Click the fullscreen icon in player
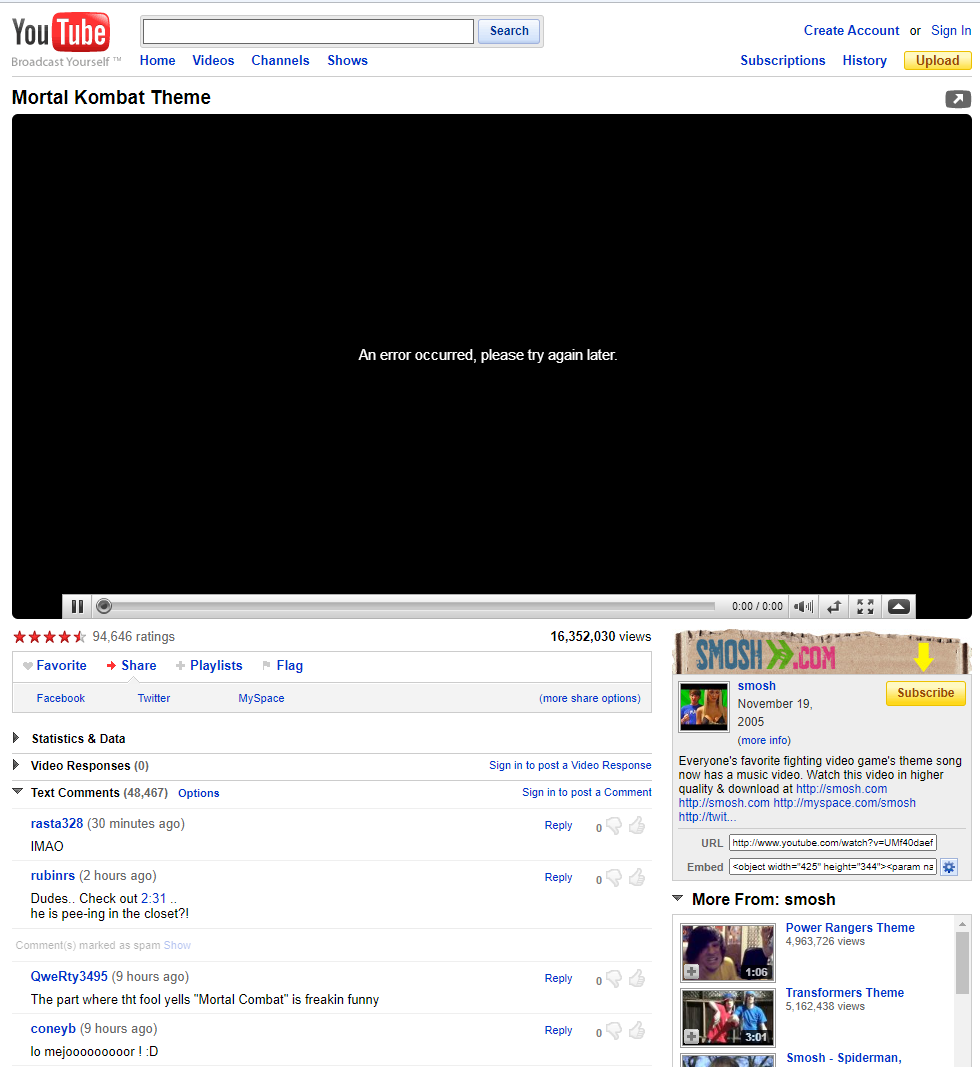The width and height of the screenshot is (980, 1067). pos(865,606)
